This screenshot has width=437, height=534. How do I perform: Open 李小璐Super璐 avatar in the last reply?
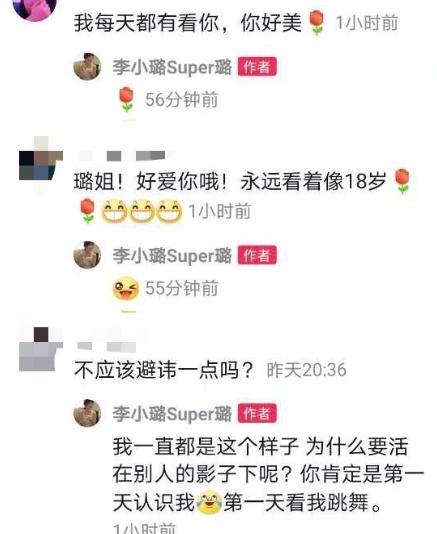[x=87, y=413]
